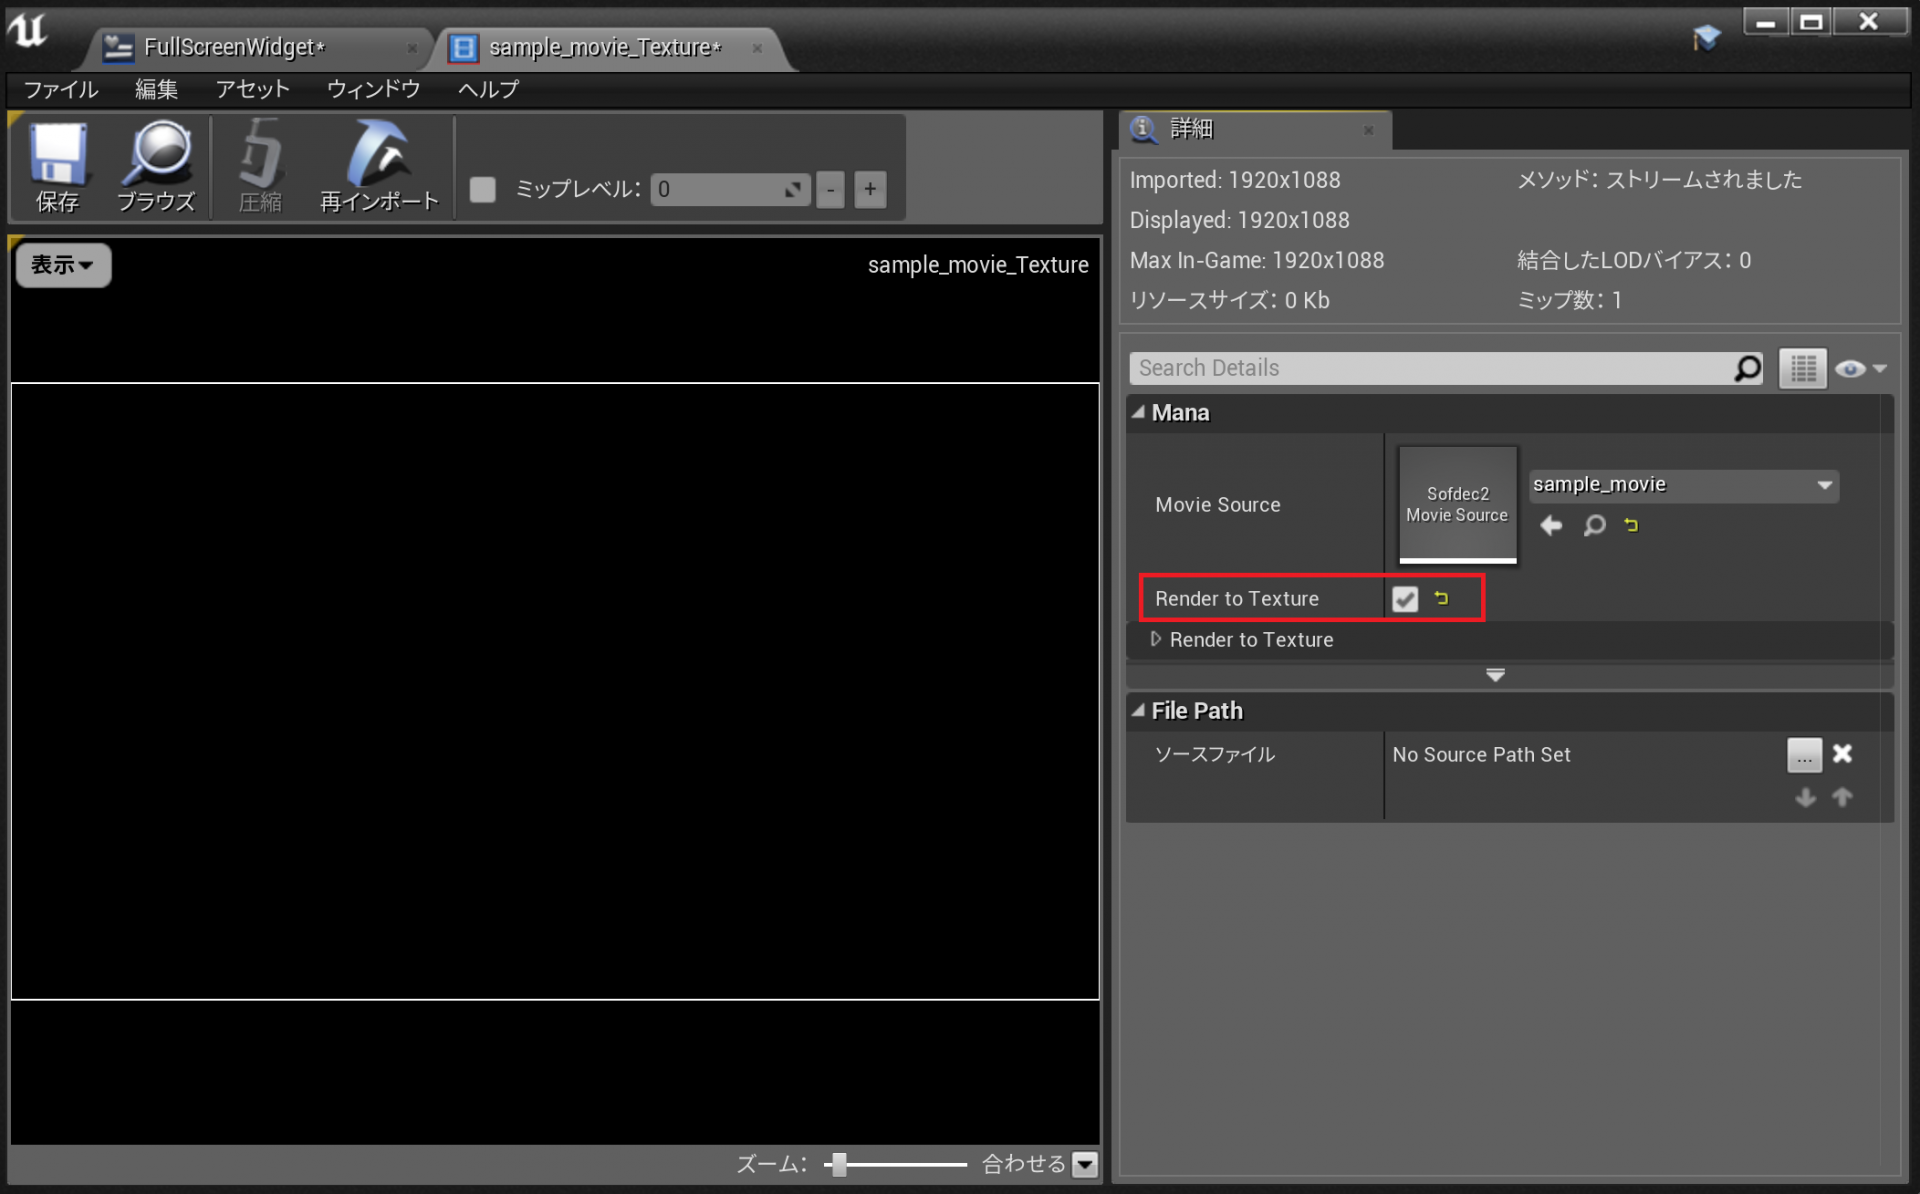The width and height of the screenshot is (1920, 1194).
Task: Decrease mip level with minus button
Action: [830, 189]
